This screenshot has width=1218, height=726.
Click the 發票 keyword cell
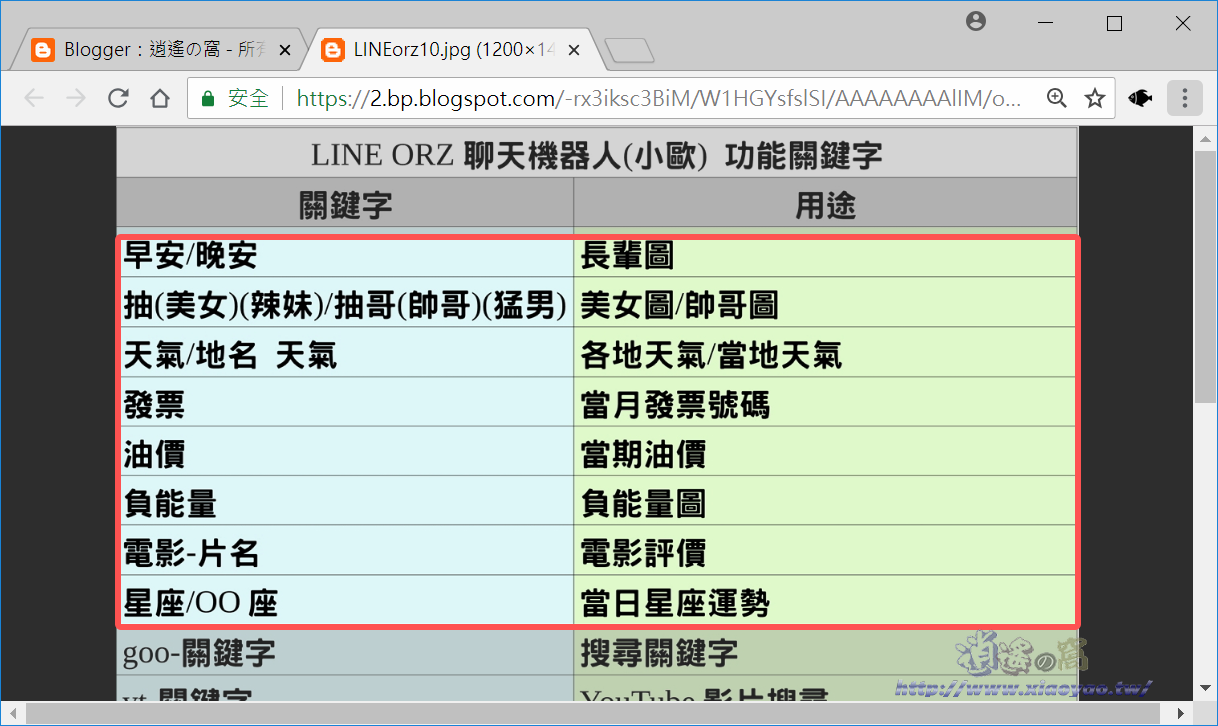[346, 404]
